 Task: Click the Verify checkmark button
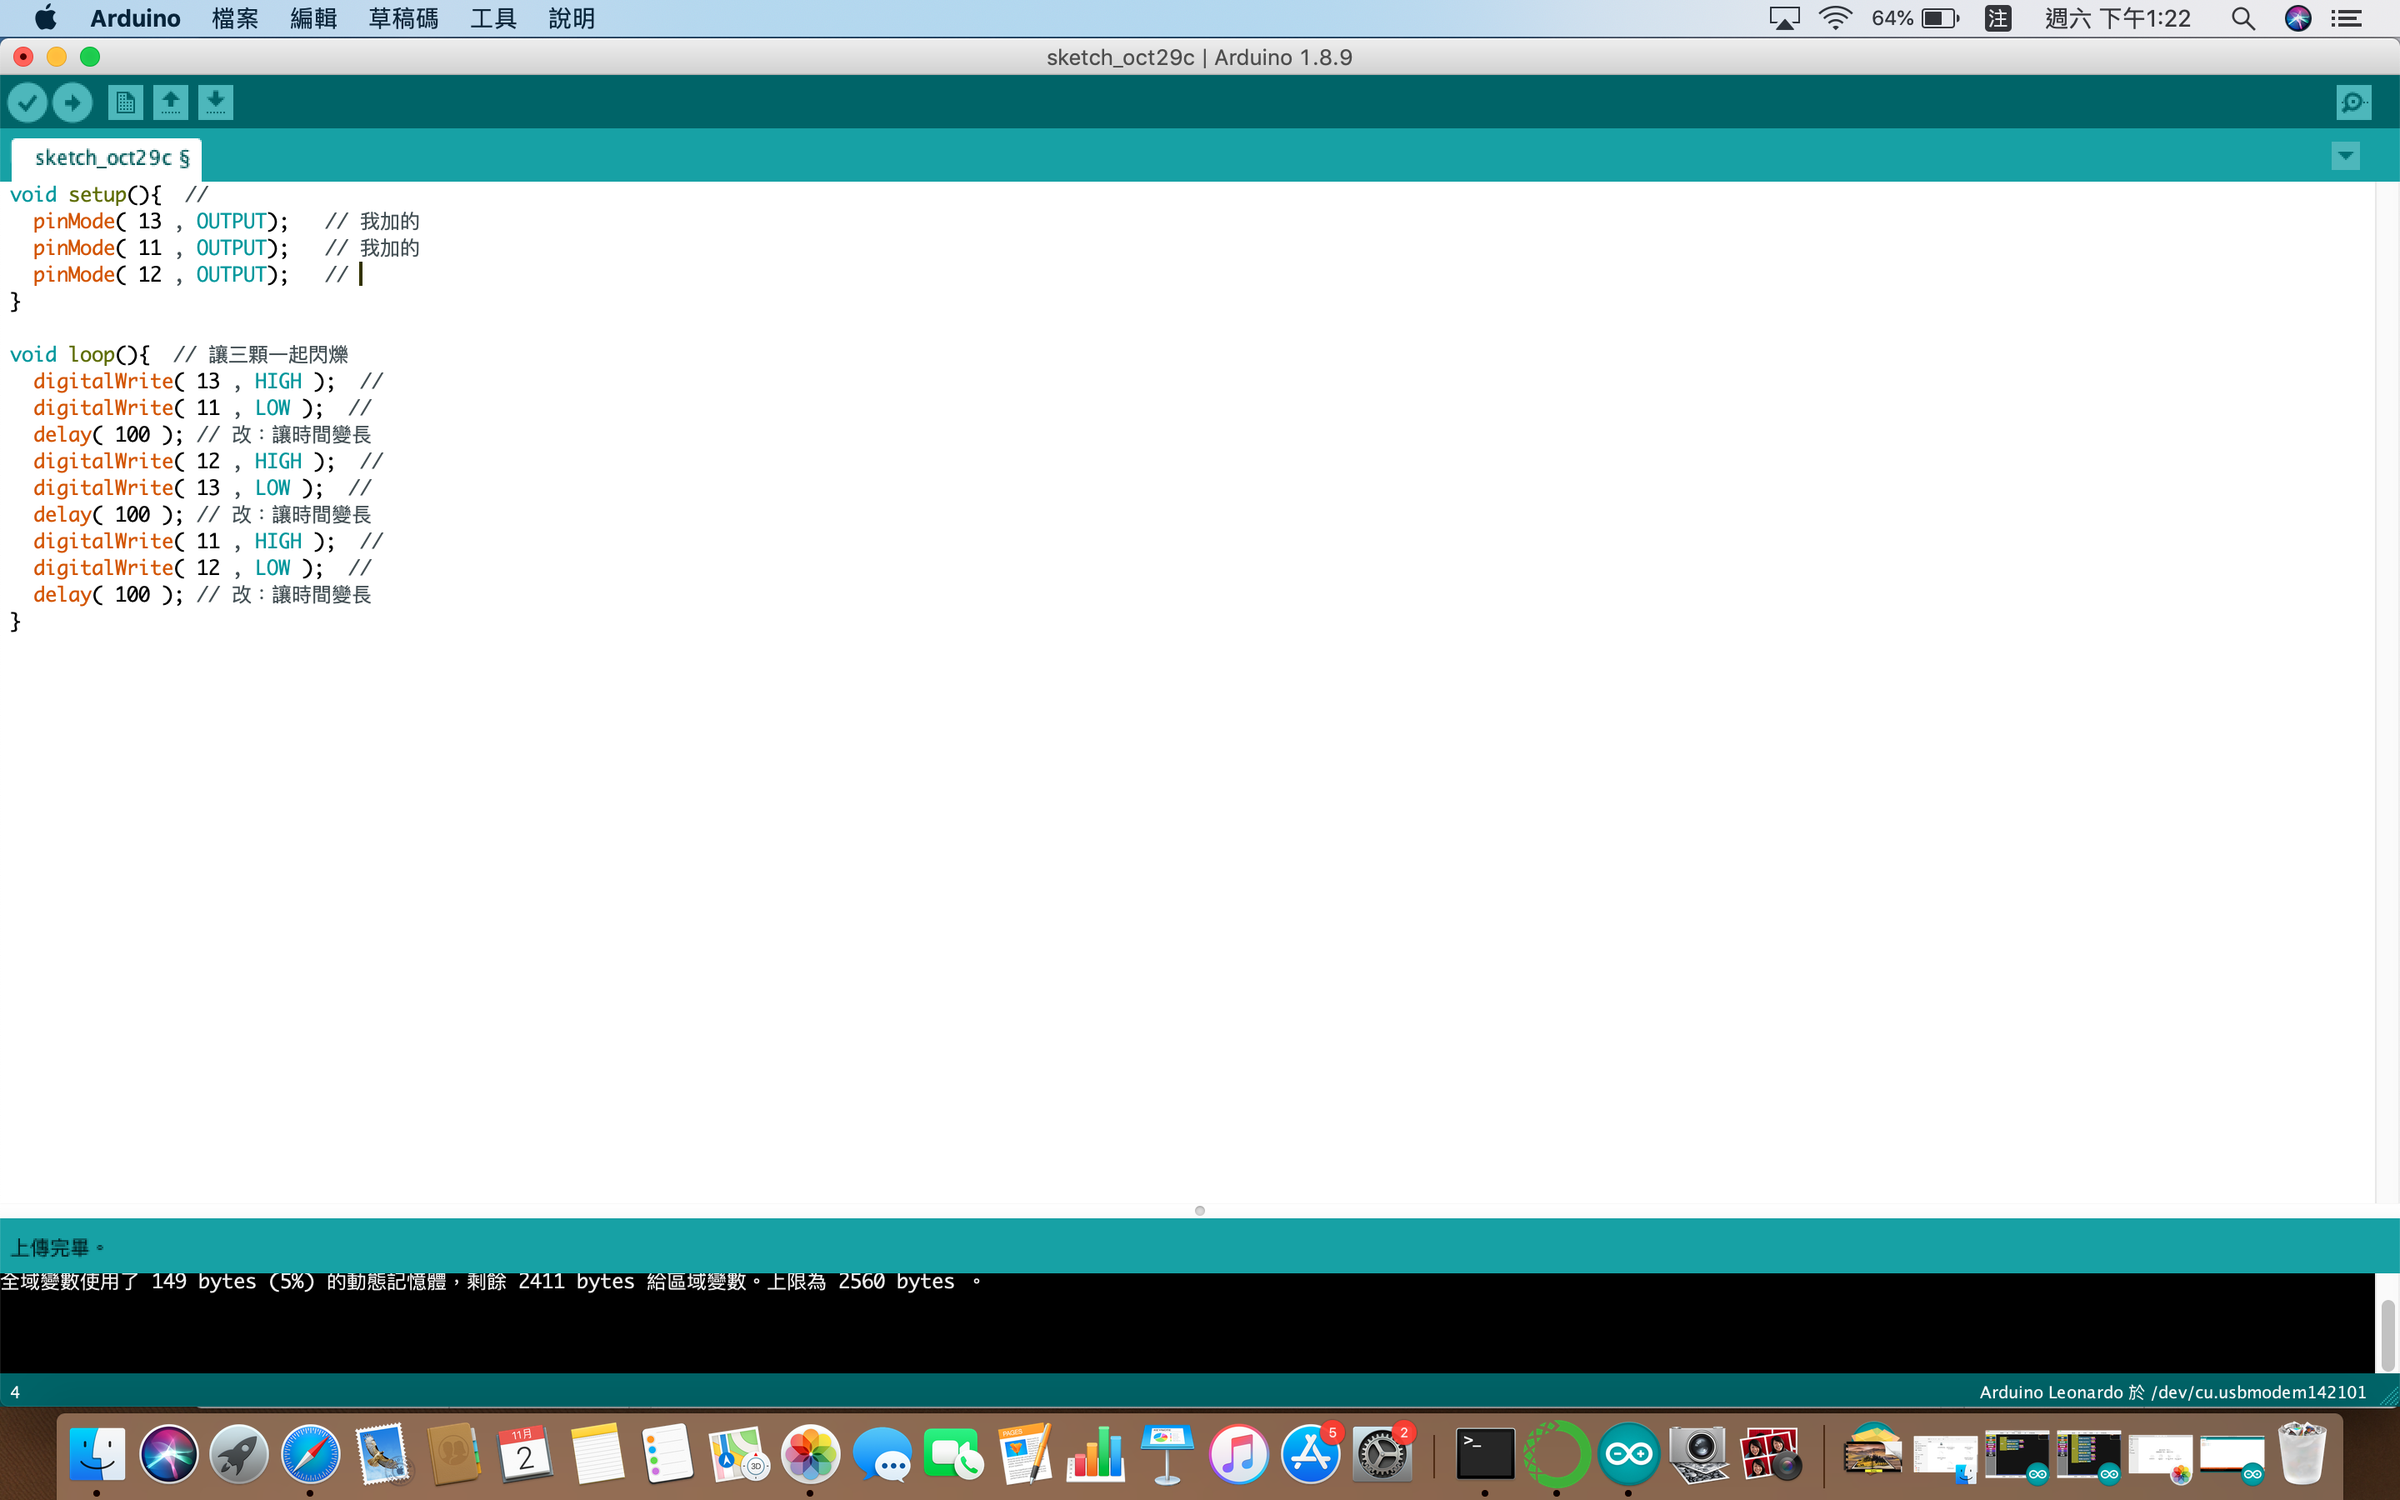[28, 102]
